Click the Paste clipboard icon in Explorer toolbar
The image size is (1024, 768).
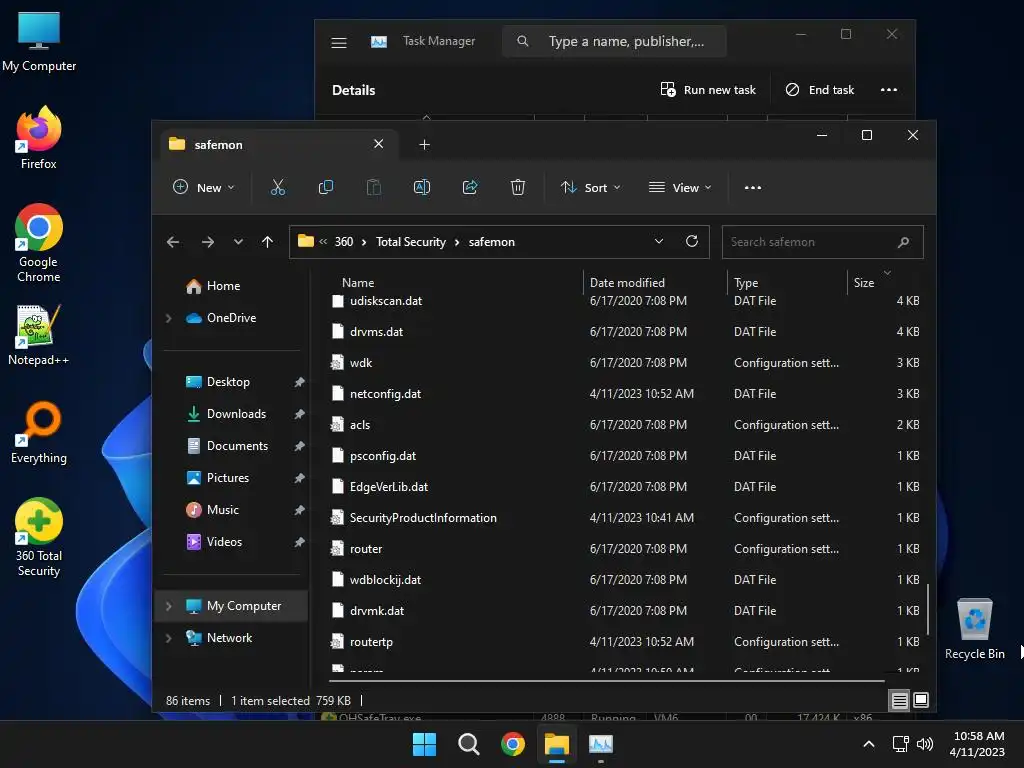(x=374, y=187)
